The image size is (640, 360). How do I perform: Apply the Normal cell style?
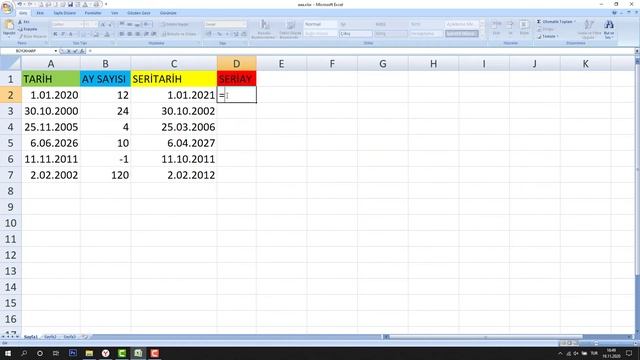[x=320, y=24]
